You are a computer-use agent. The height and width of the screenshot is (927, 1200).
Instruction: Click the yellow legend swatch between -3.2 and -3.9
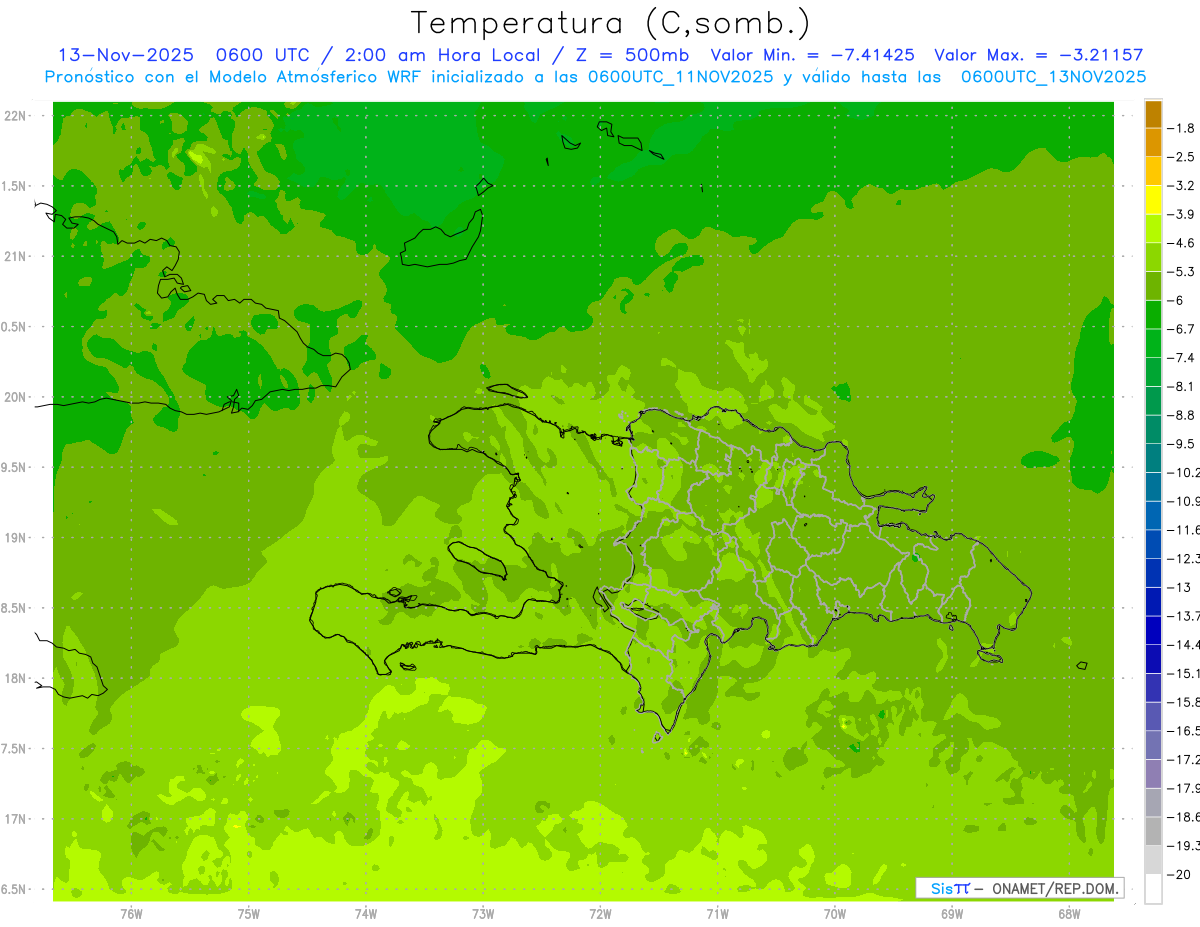click(x=1153, y=200)
